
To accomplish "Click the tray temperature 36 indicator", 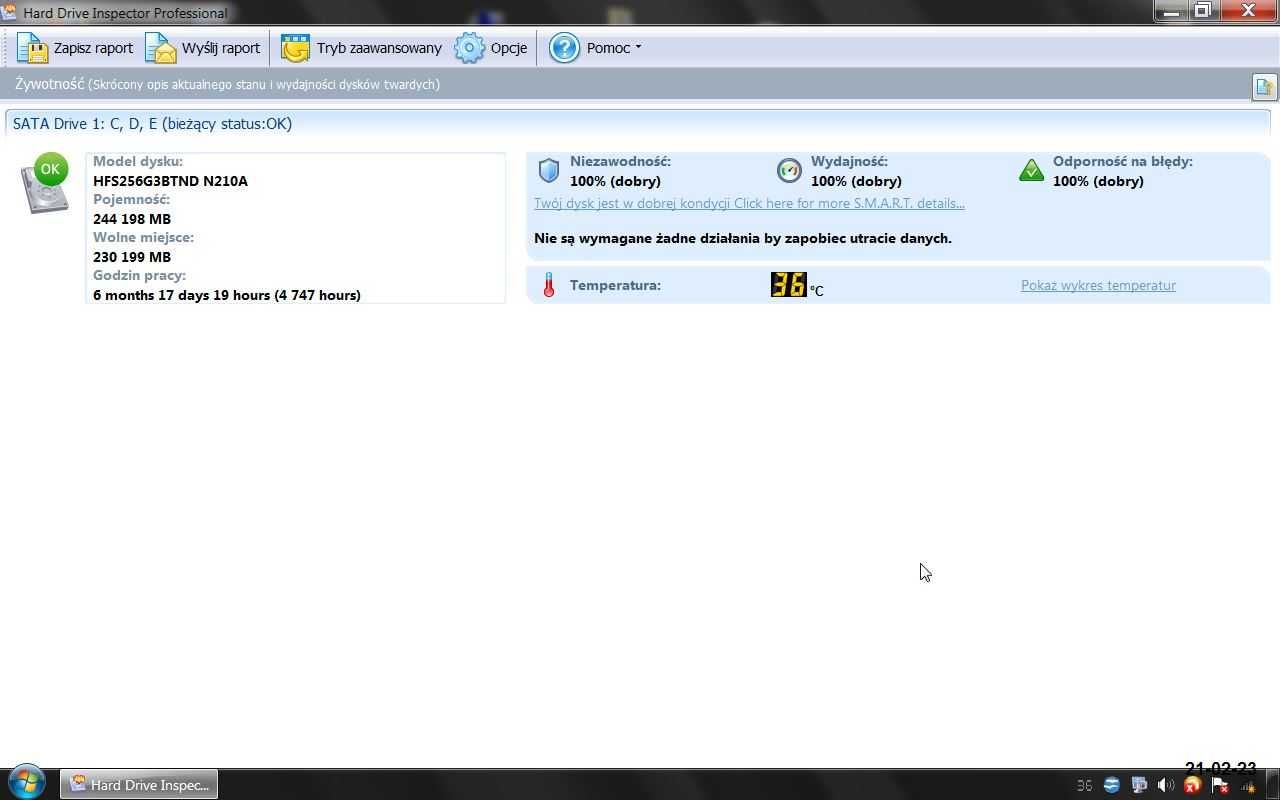I will coord(1084,785).
